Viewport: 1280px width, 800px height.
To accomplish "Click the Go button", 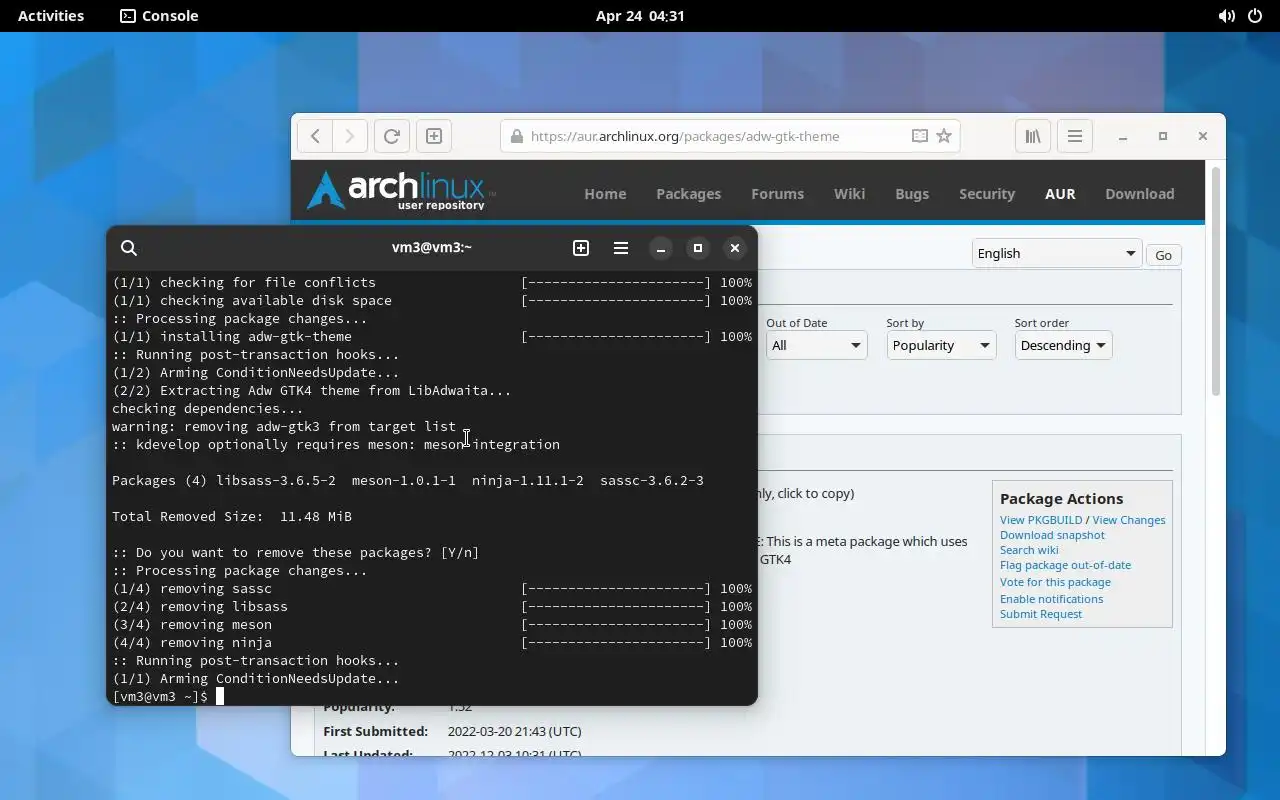I will (x=1163, y=255).
